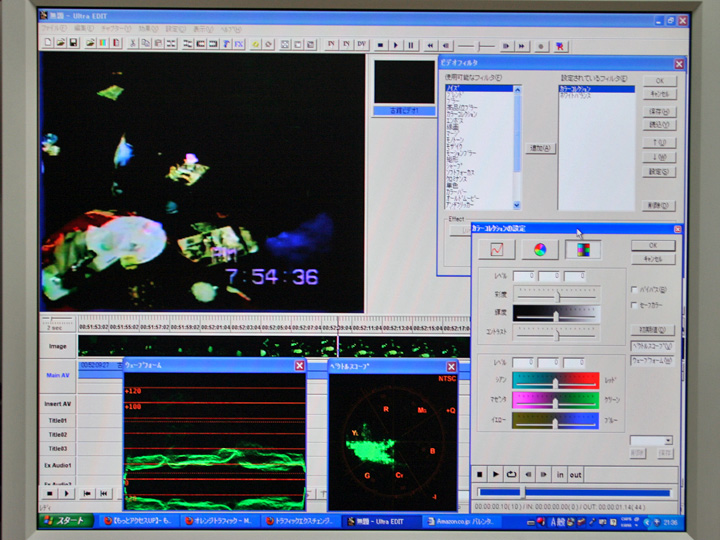Open the ファイル(F) menu
The width and height of the screenshot is (720, 540).
pos(54,28)
